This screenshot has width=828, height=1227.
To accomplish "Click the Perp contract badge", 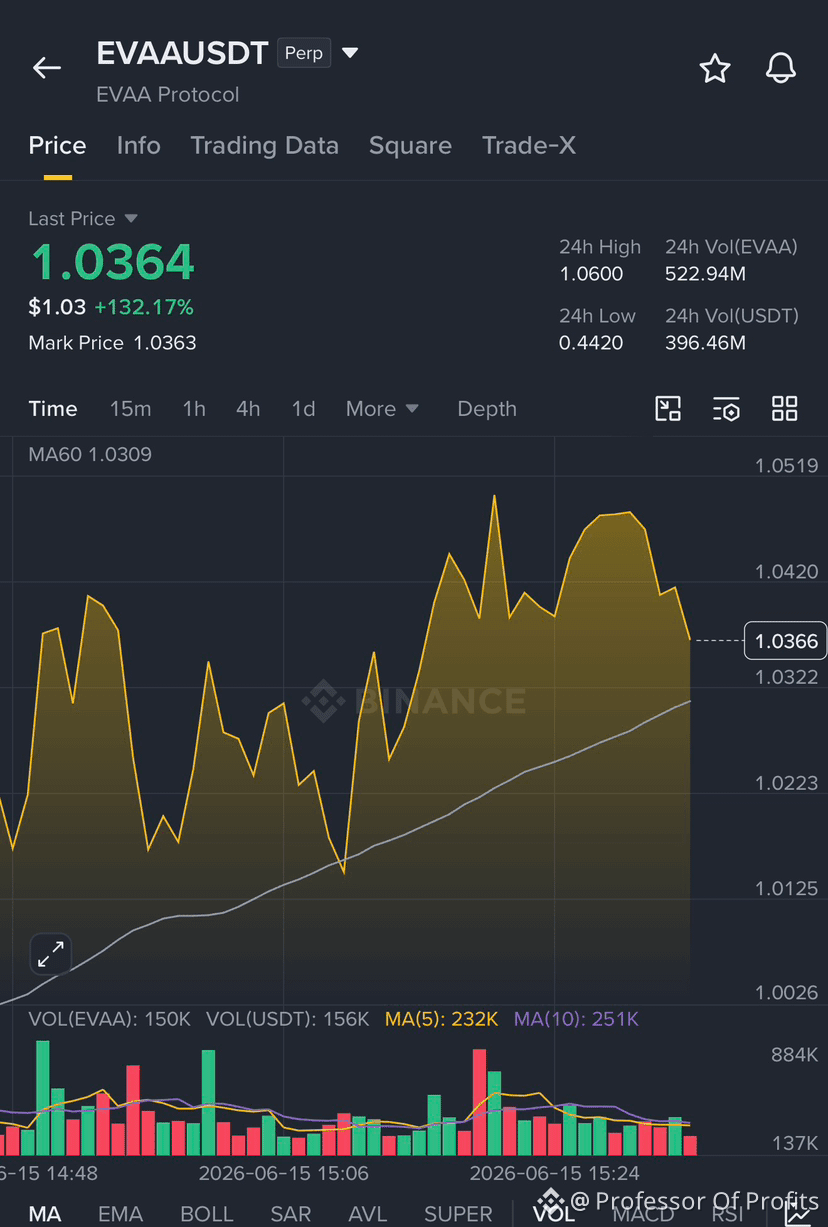I will coord(304,53).
